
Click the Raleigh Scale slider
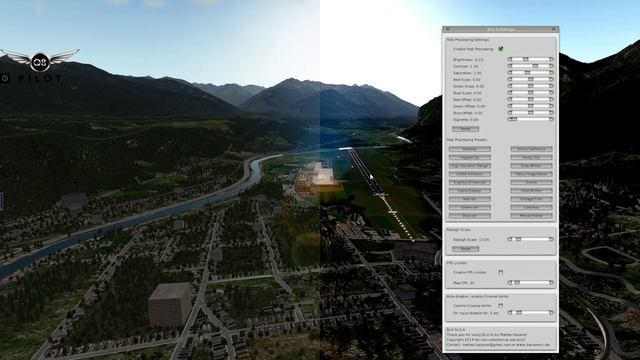click(531, 239)
